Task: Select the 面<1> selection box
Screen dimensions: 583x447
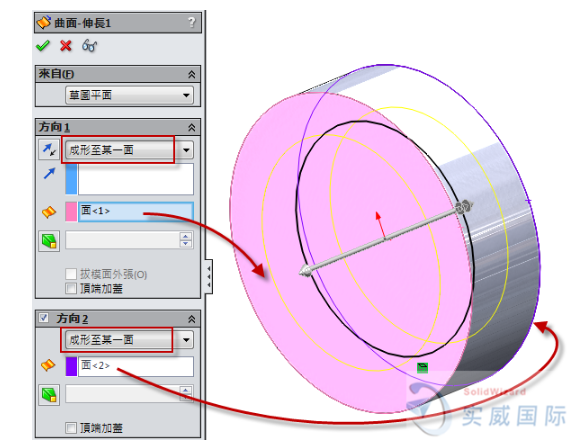Action: coord(136,211)
